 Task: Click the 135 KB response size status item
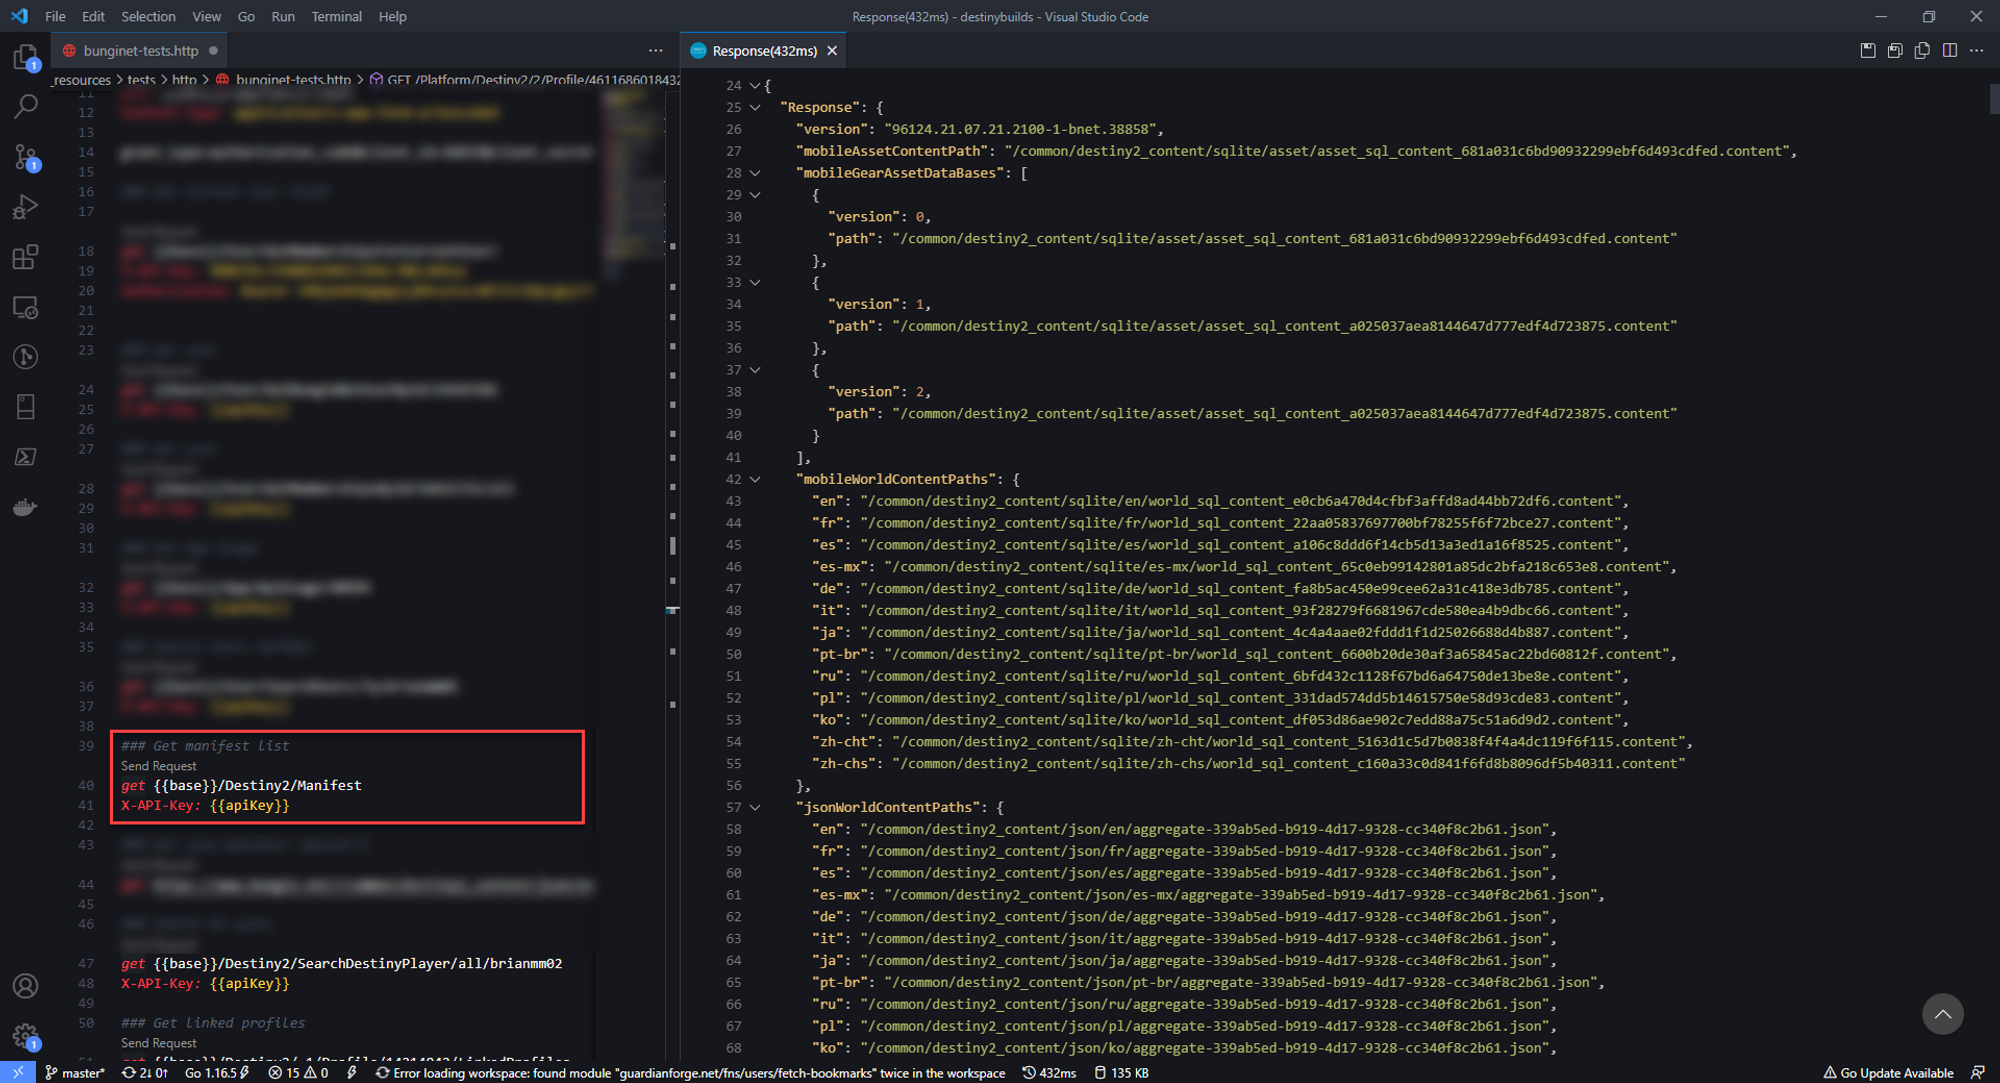point(1121,1072)
